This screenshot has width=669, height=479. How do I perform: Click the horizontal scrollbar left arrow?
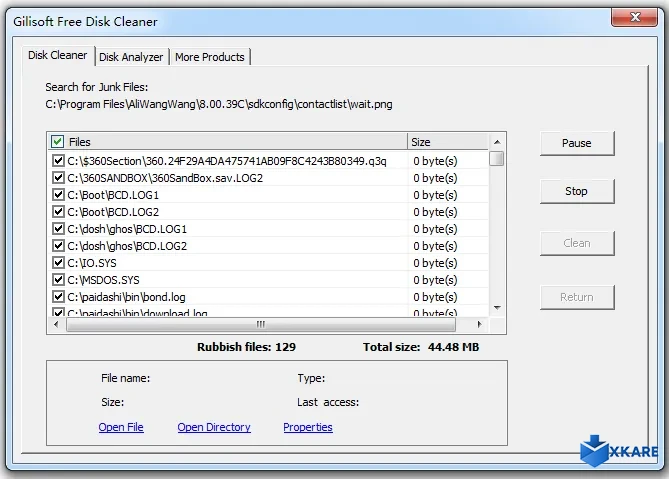coord(56,324)
